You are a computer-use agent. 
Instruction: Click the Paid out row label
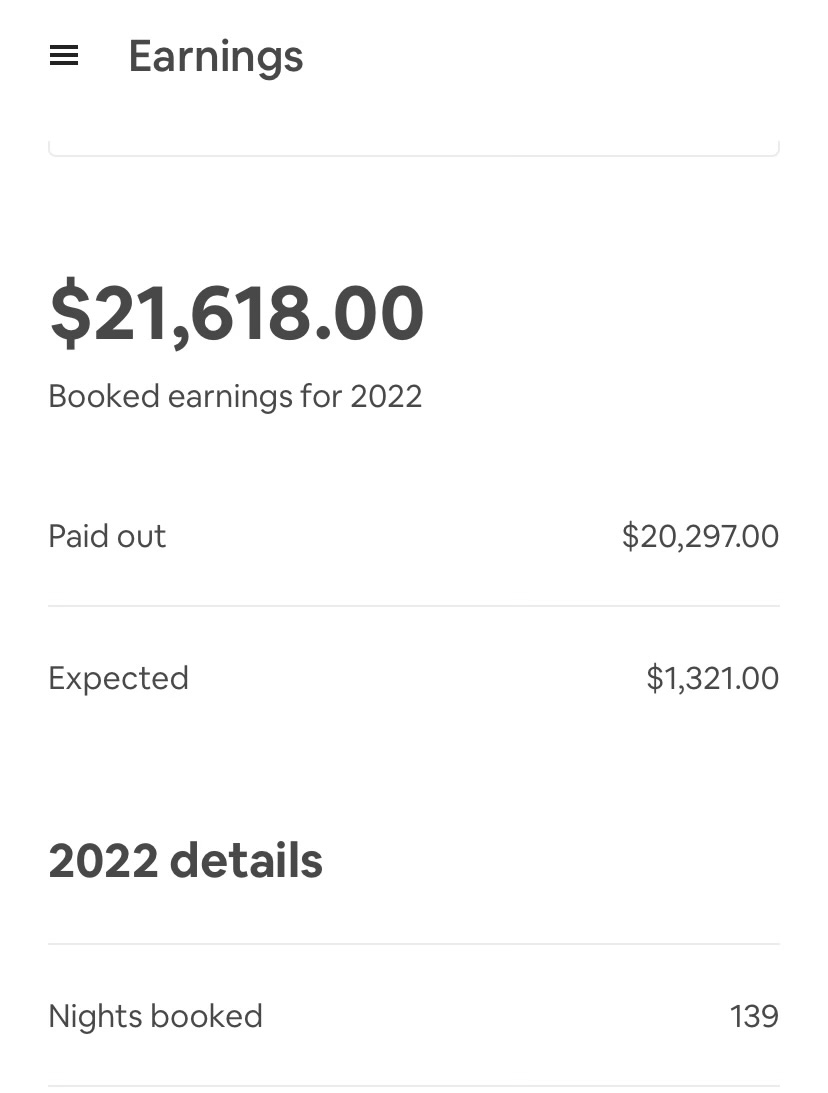pyautogui.click(x=107, y=536)
